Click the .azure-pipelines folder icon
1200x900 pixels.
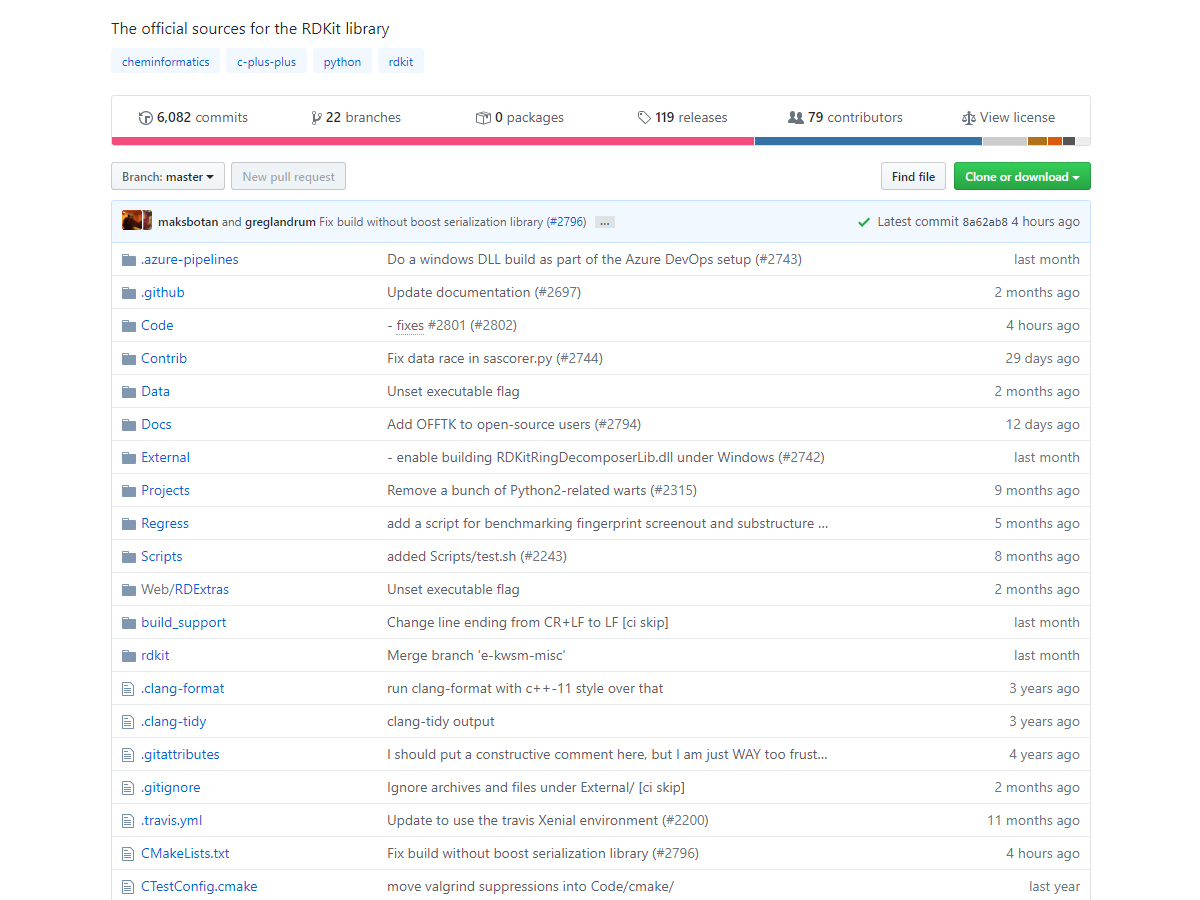tap(128, 260)
